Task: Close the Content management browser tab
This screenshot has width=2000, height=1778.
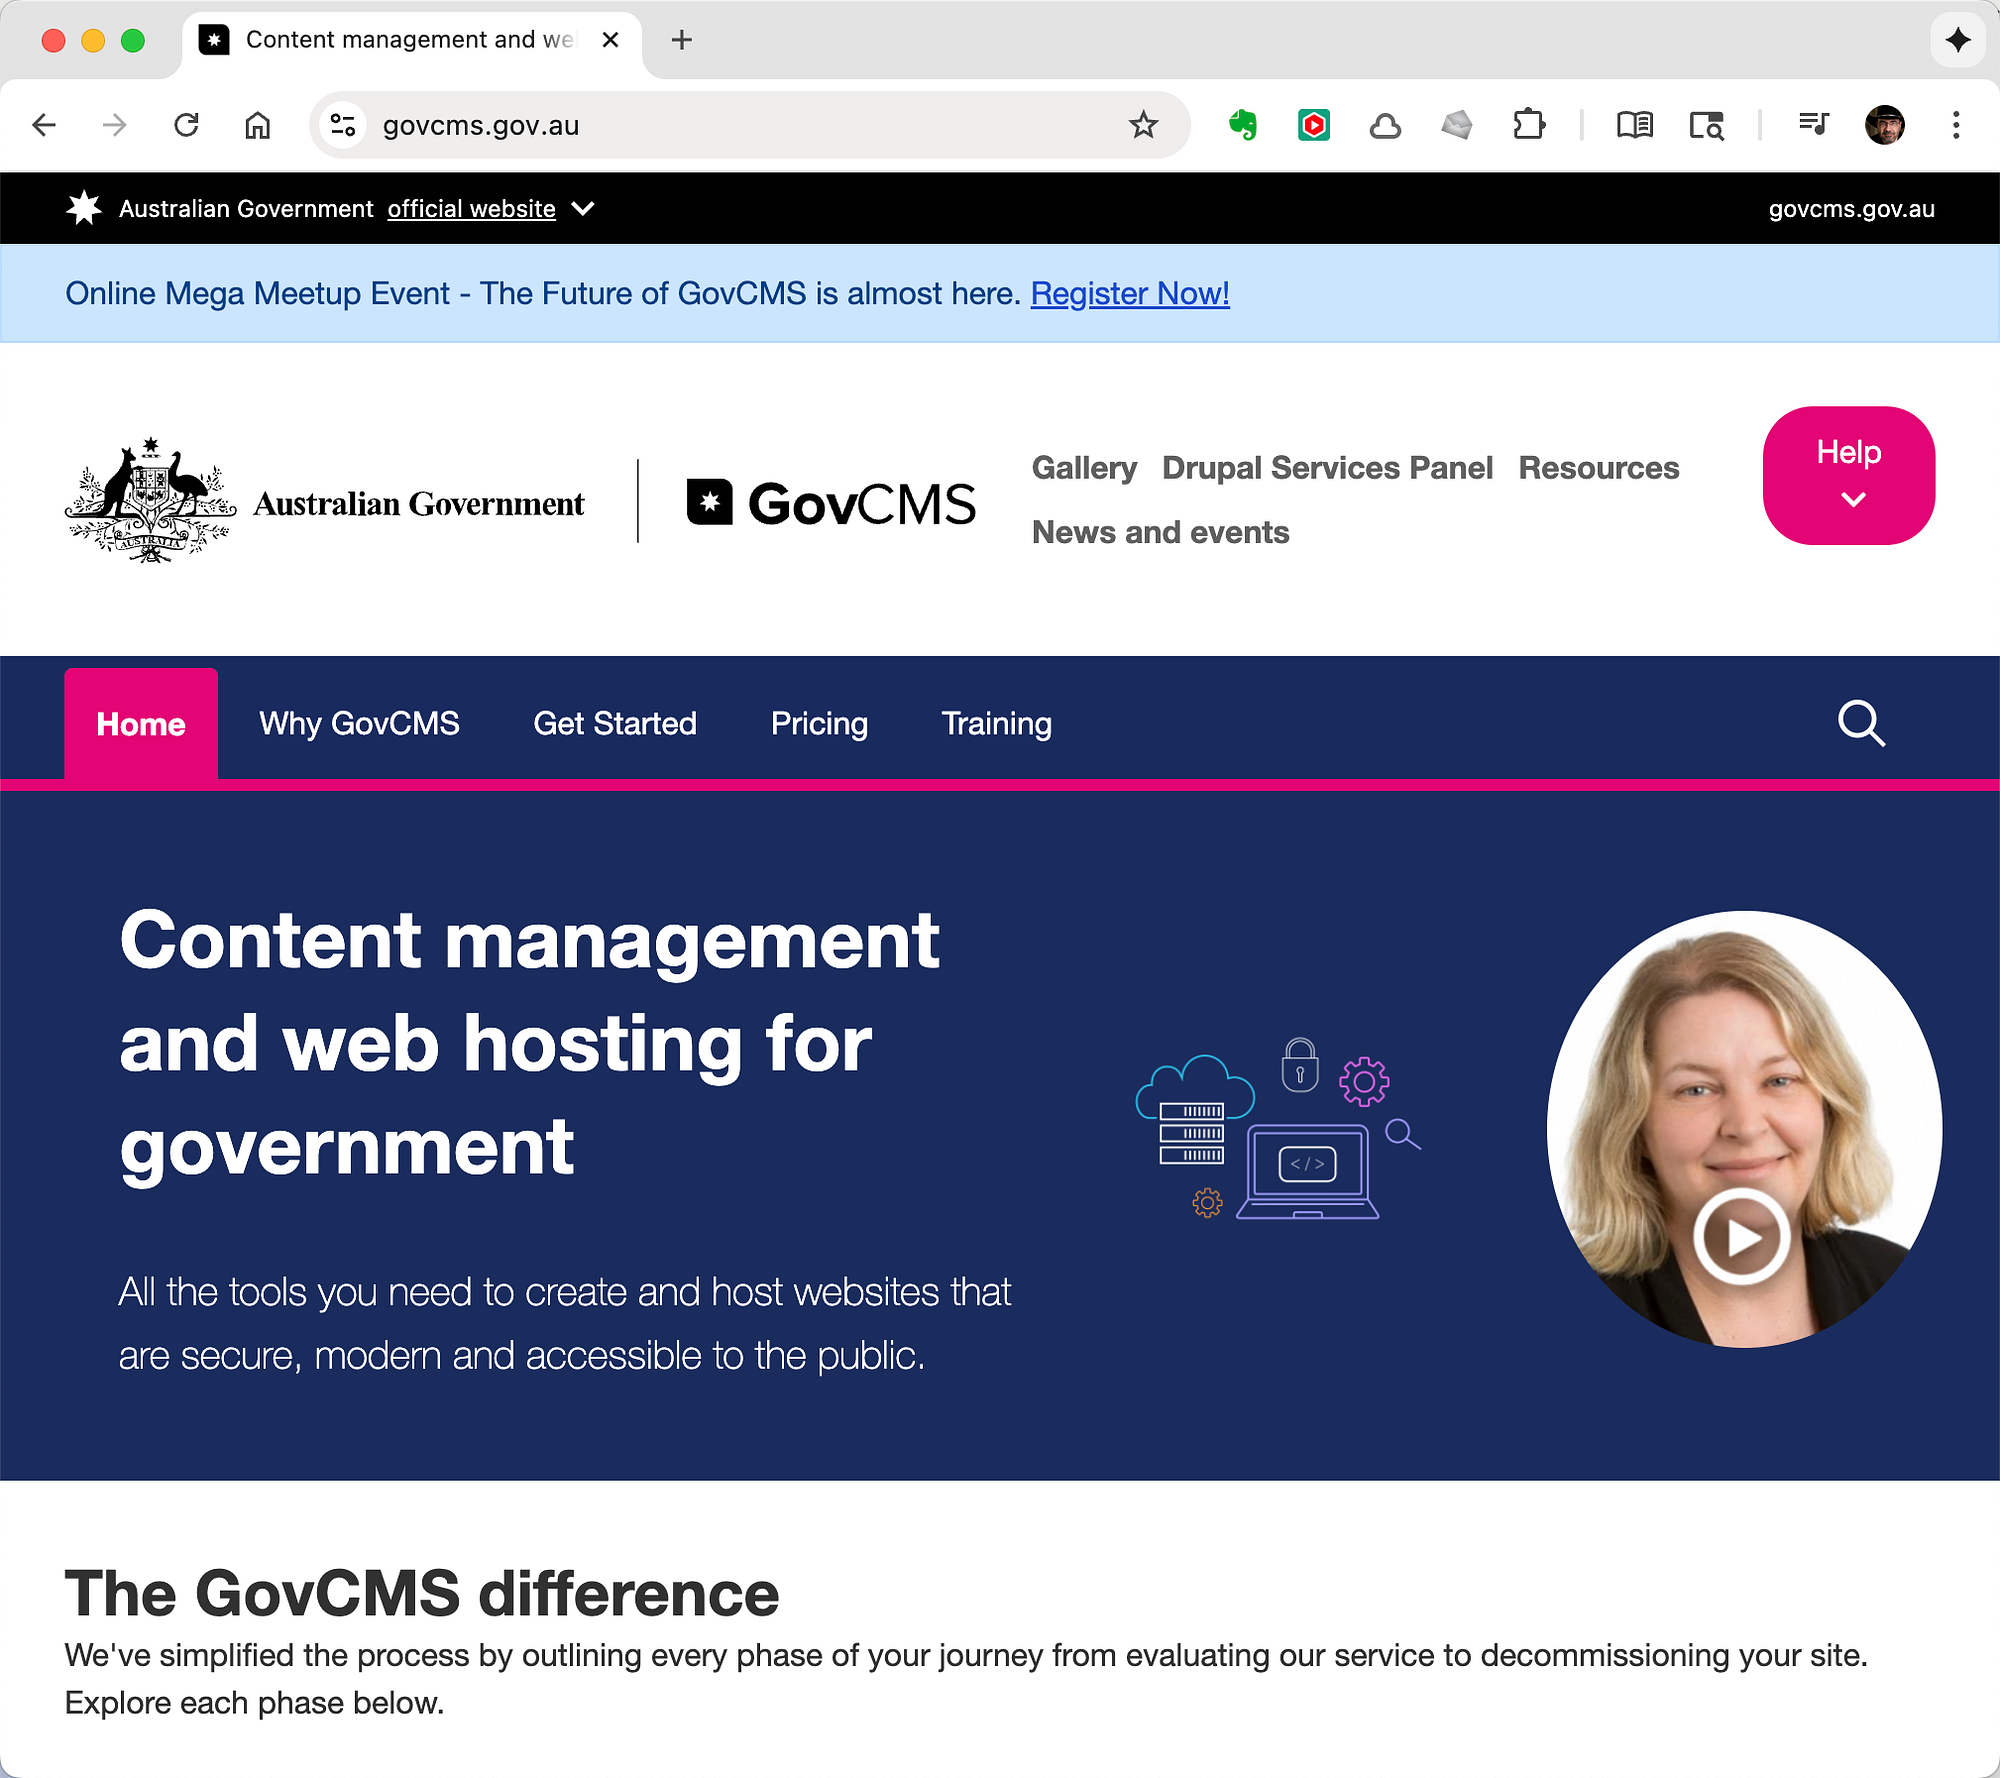Action: point(611,40)
